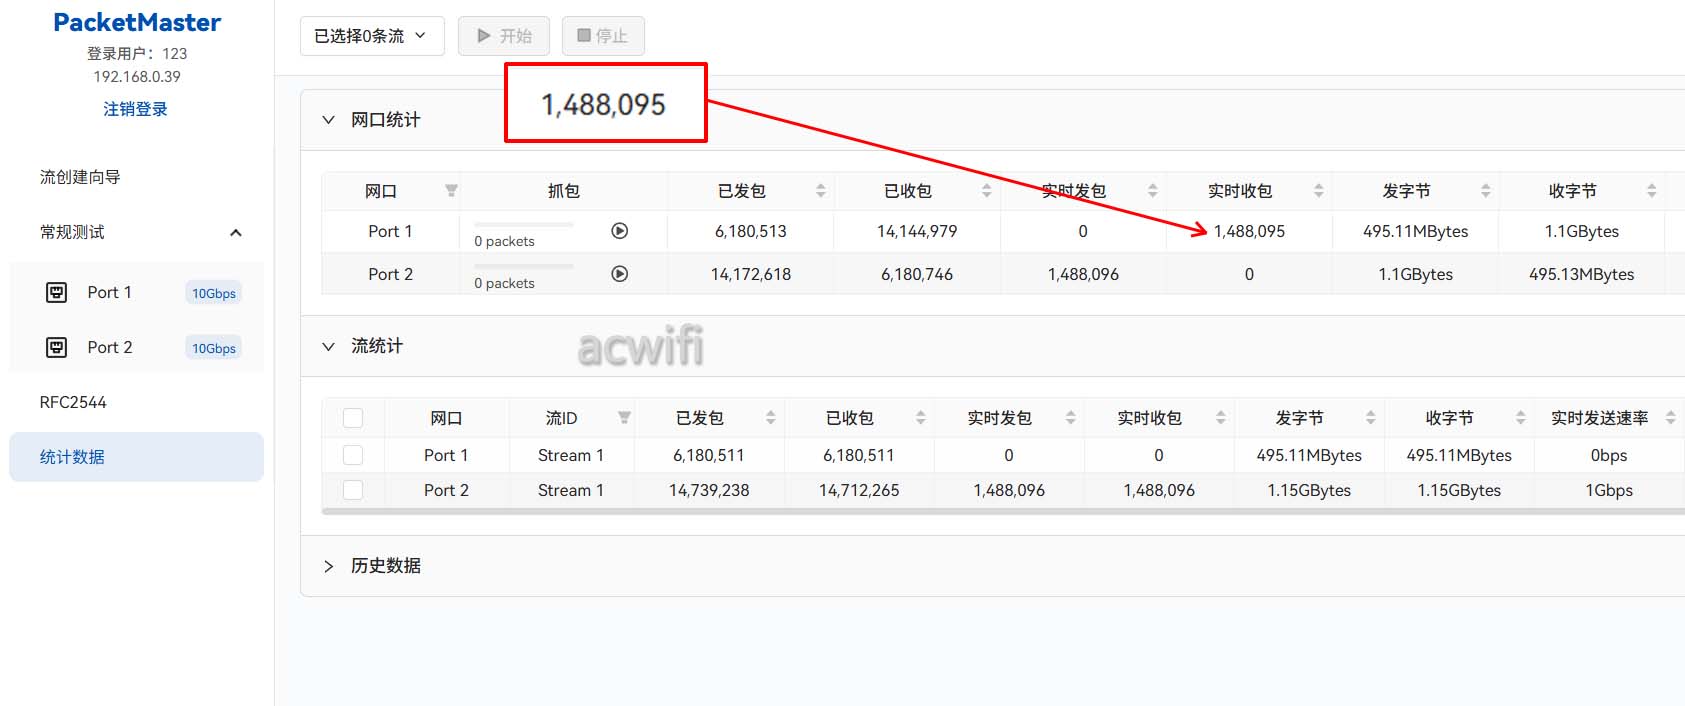1685x706 pixels.
Task: Select Port 1 10Gbps sidebar item
Action: pyautogui.click(x=137, y=292)
